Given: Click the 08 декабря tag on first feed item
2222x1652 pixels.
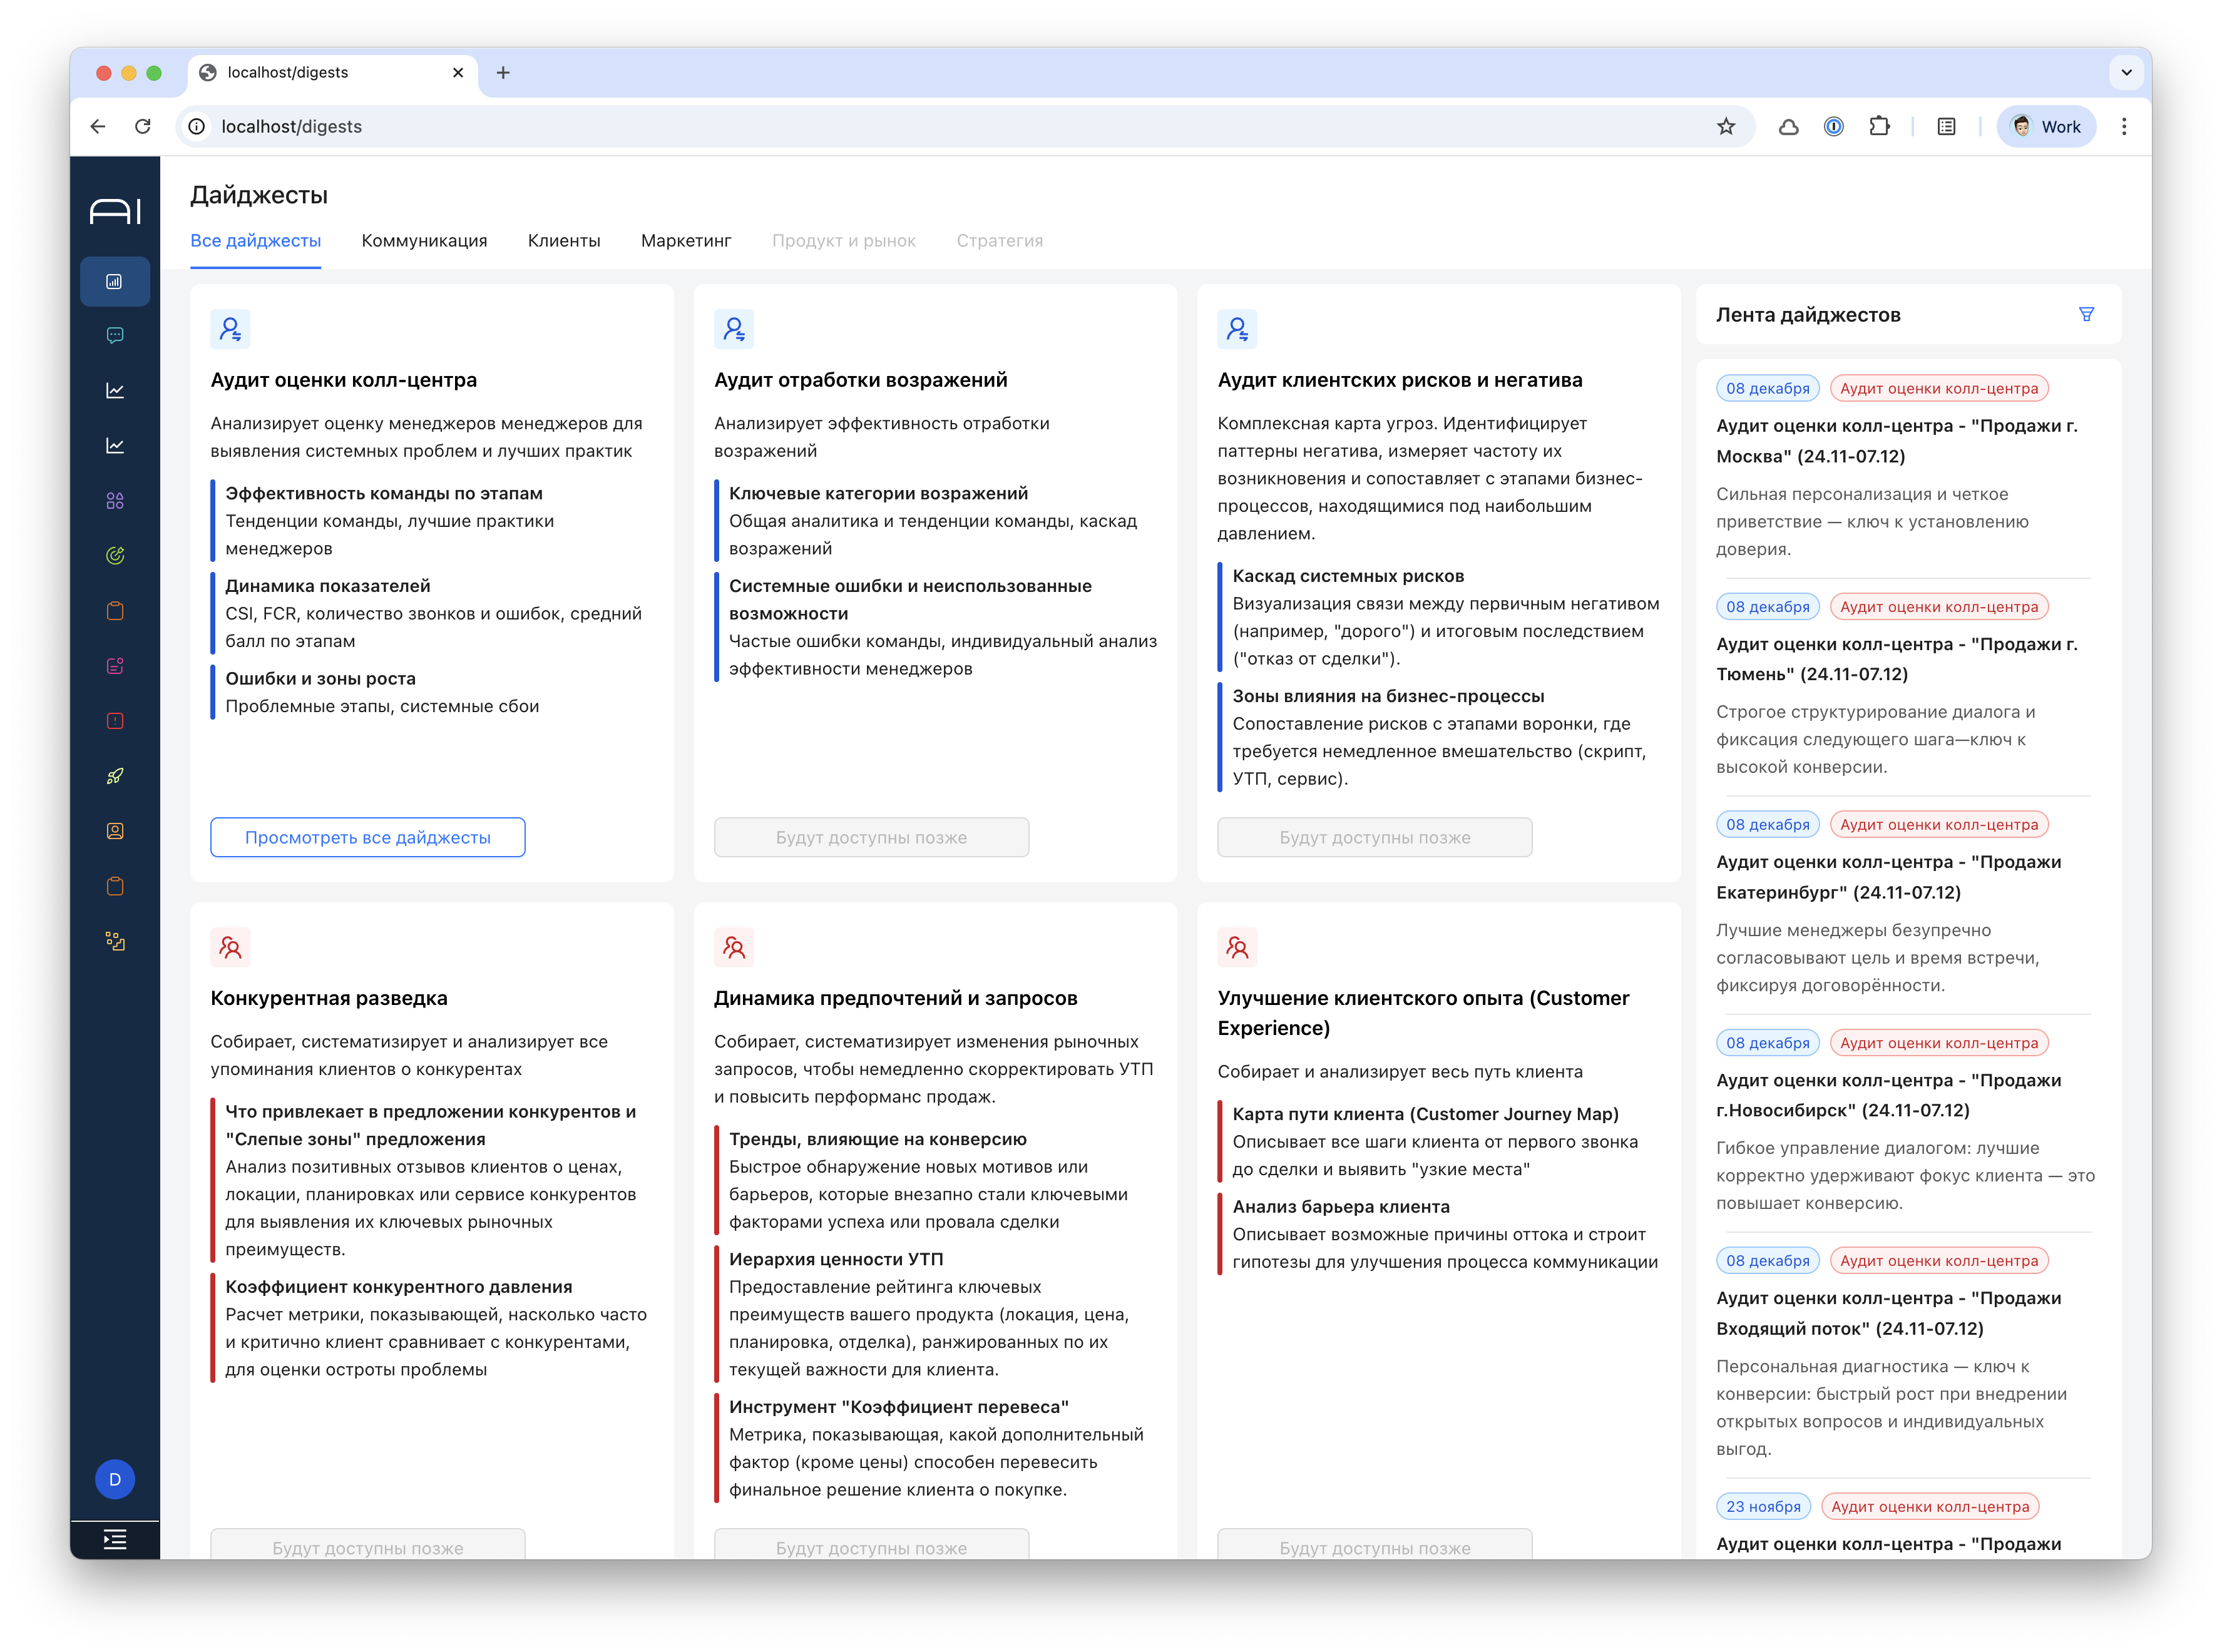Looking at the screenshot, I should pos(1767,389).
